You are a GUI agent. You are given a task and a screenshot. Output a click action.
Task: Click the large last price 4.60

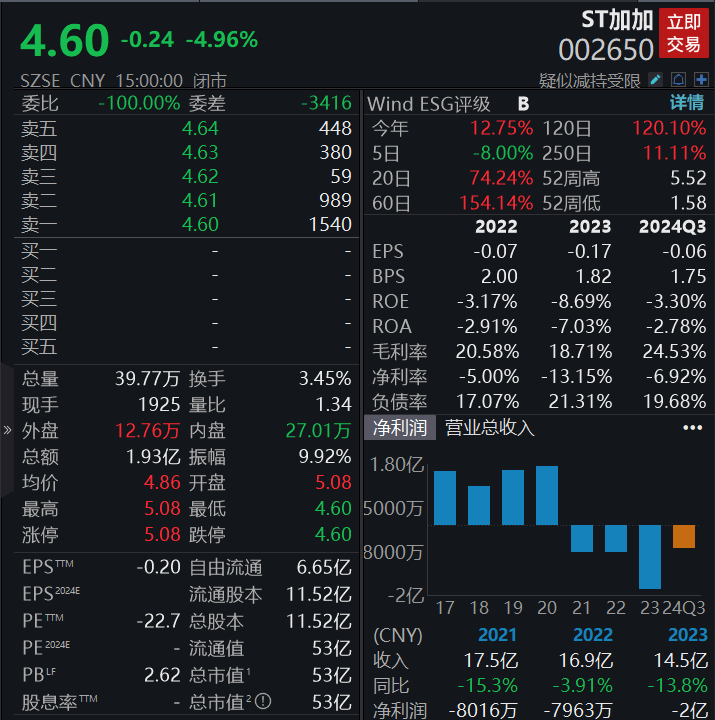pyautogui.click(x=64, y=40)
